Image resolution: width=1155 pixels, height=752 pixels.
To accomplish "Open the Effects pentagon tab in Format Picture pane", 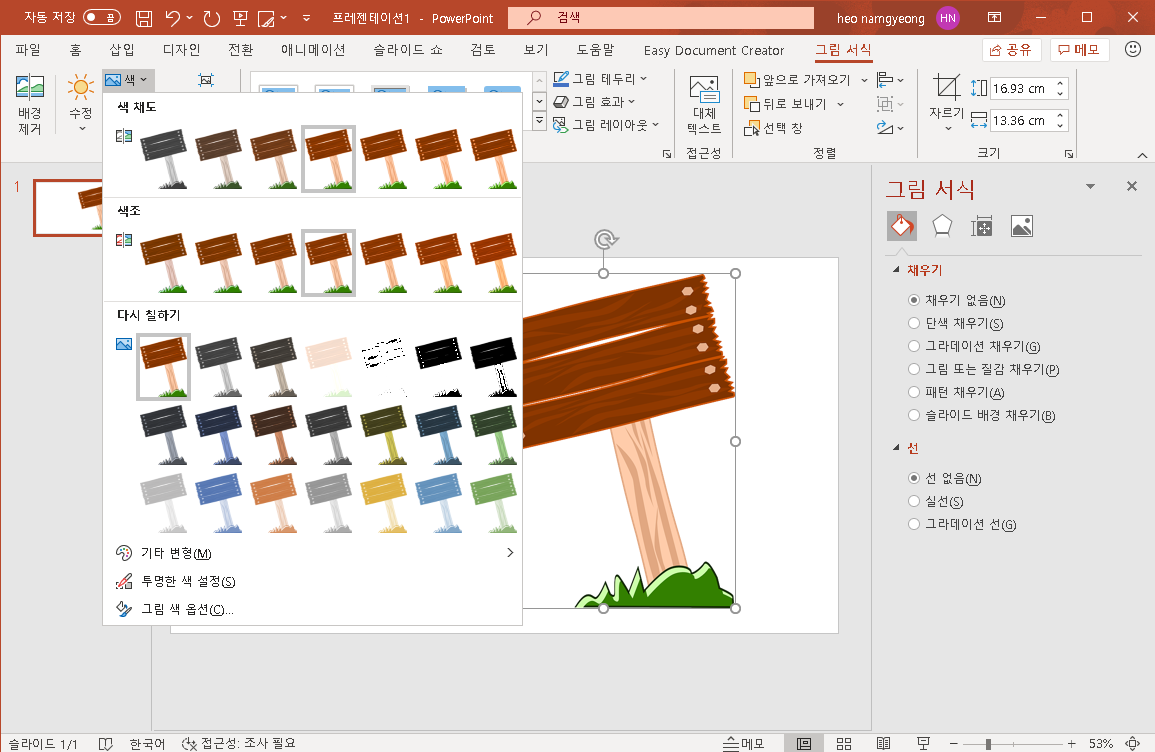I will pyautogui.click(x=942, y=226).
